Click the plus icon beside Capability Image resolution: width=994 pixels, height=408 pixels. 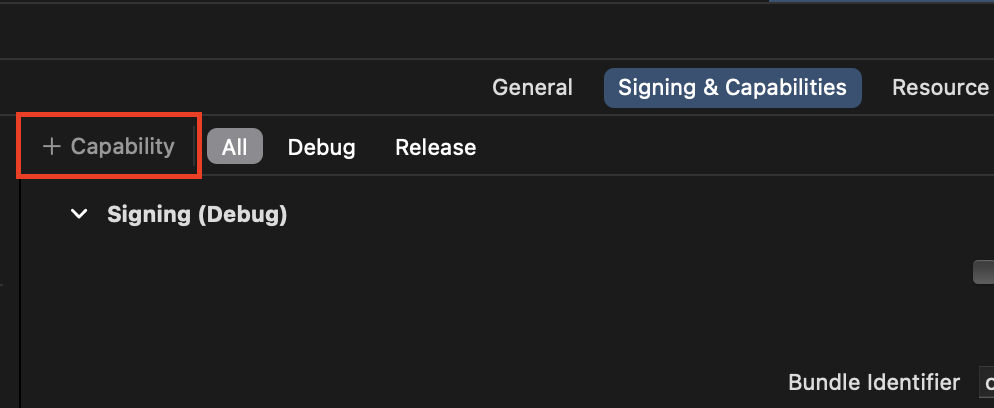(52, 147)
